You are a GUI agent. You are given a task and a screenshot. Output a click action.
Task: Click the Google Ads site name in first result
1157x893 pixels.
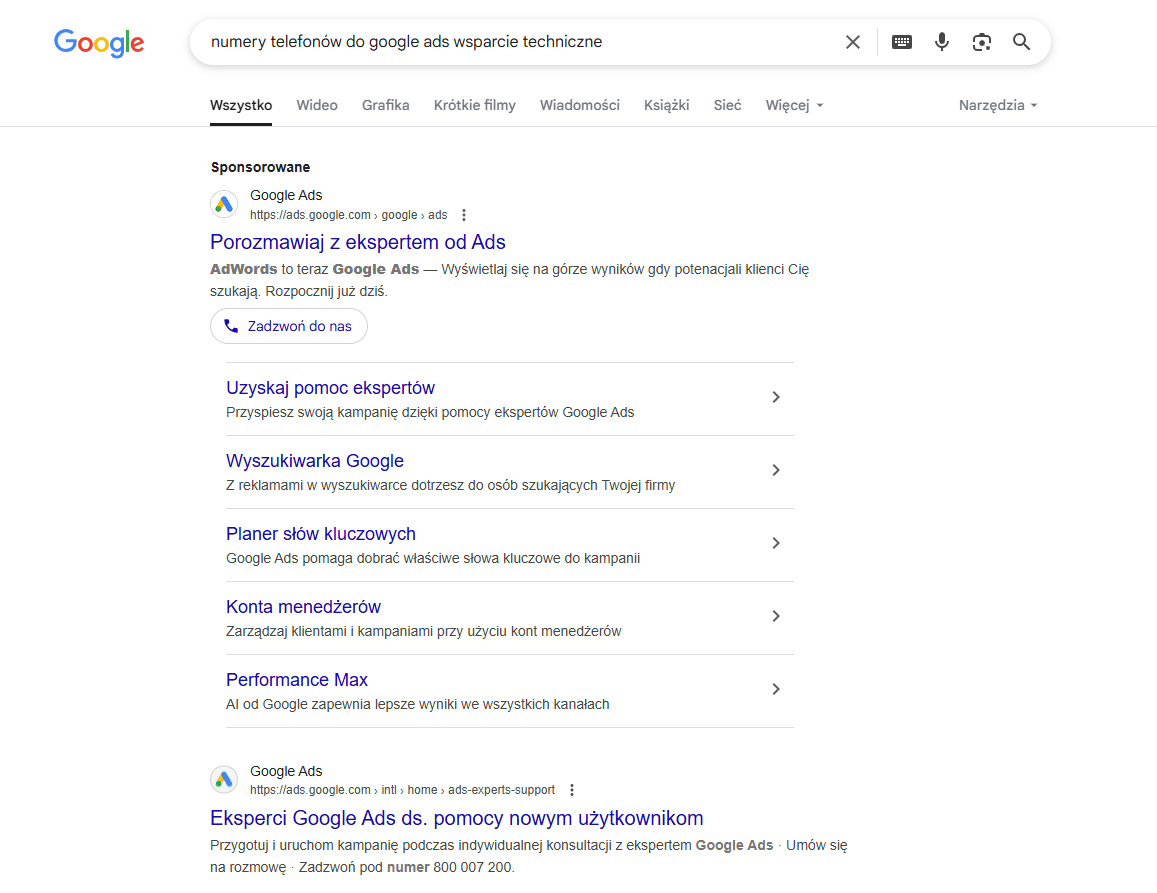(x=286, y=195)
